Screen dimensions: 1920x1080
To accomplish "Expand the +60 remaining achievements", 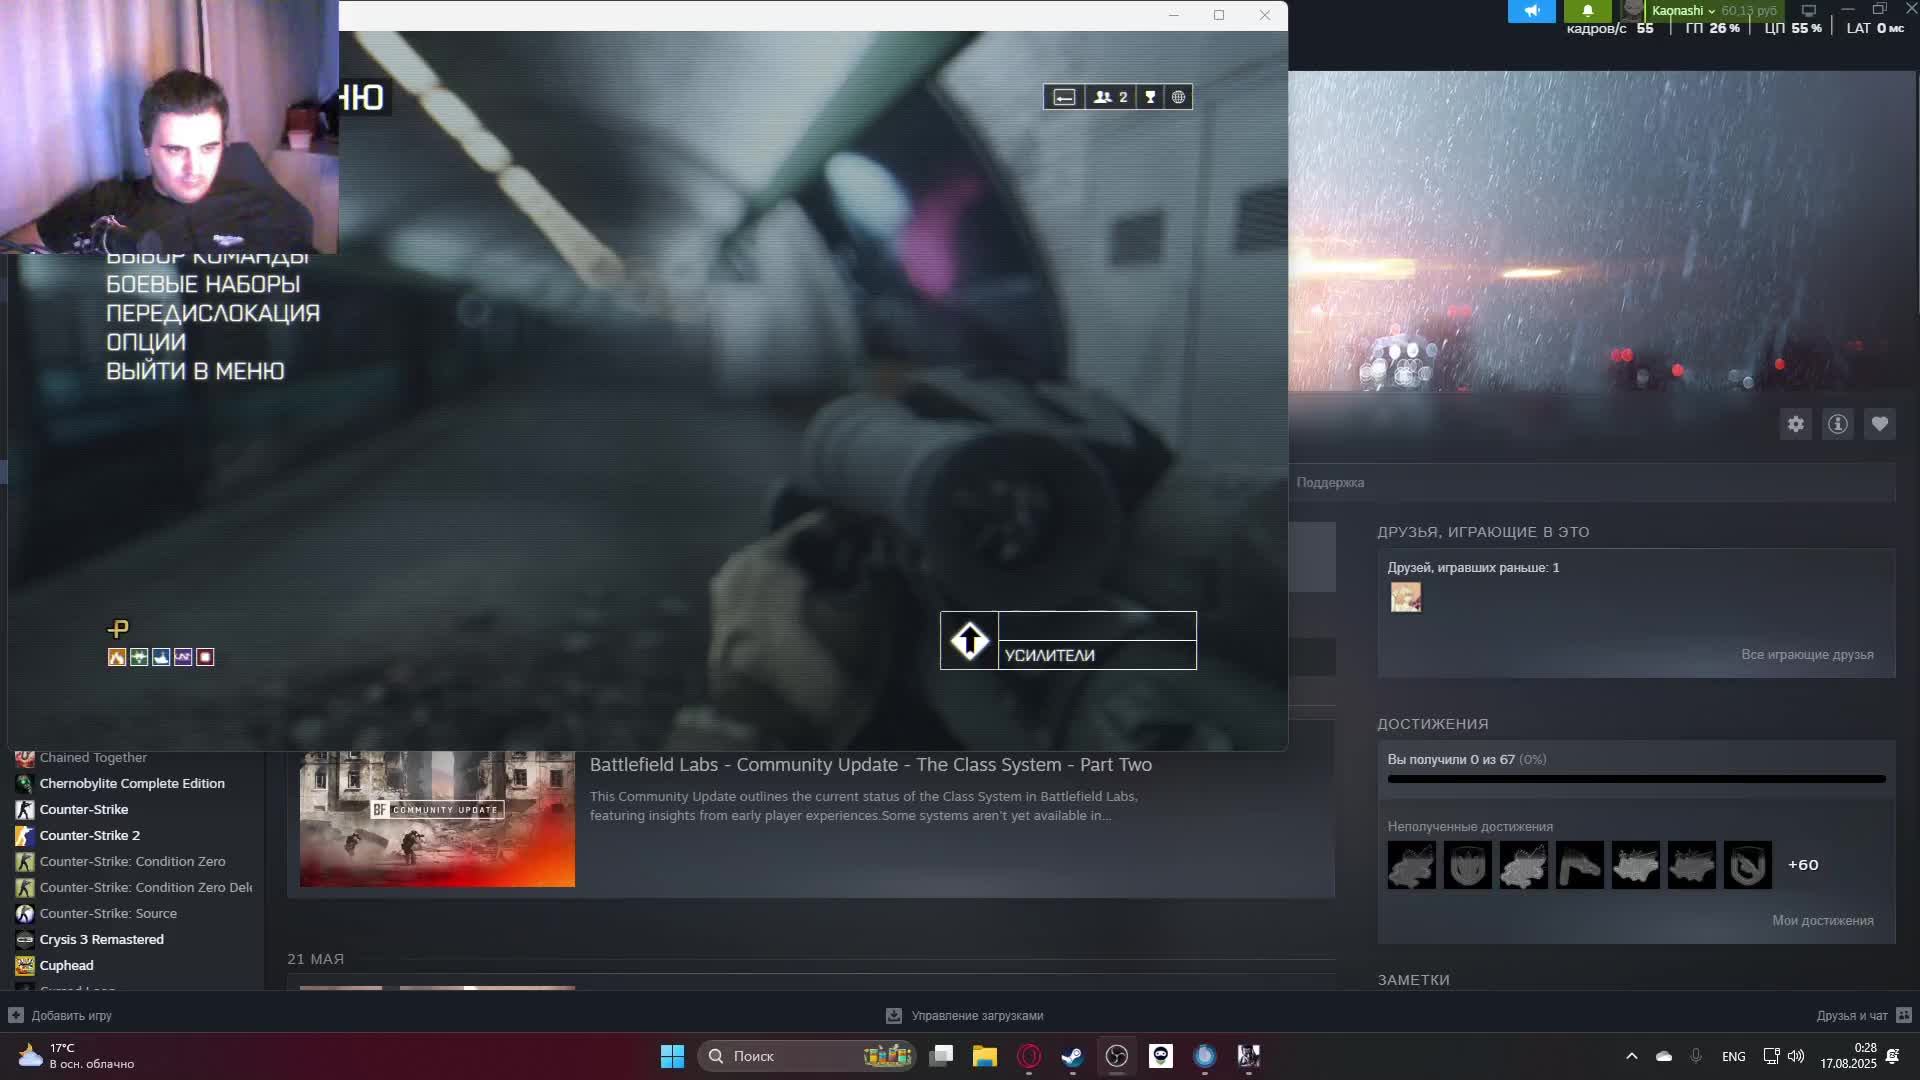I will [x=1803, y=865].
